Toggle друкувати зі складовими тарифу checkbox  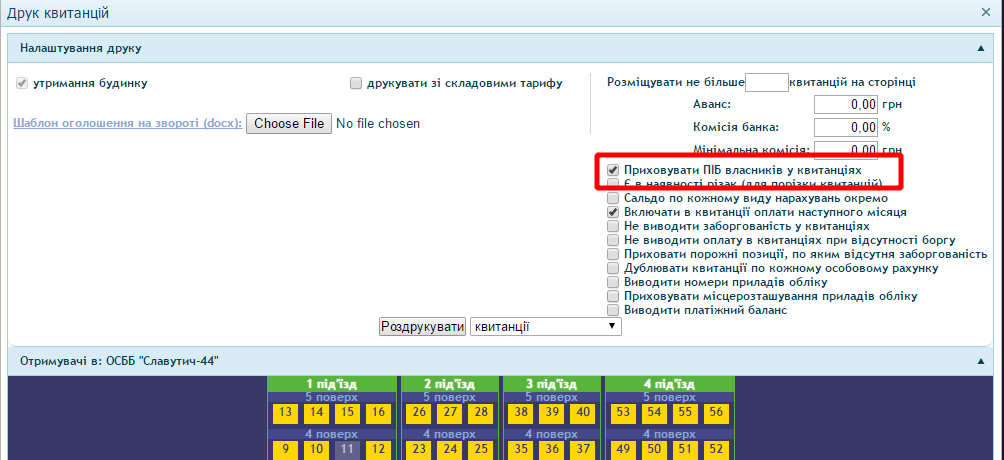356,84
